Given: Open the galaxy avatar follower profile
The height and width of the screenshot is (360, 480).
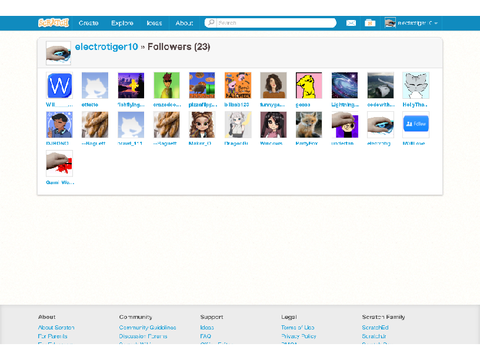Looking at the screenshot, I should coord(345,85).
